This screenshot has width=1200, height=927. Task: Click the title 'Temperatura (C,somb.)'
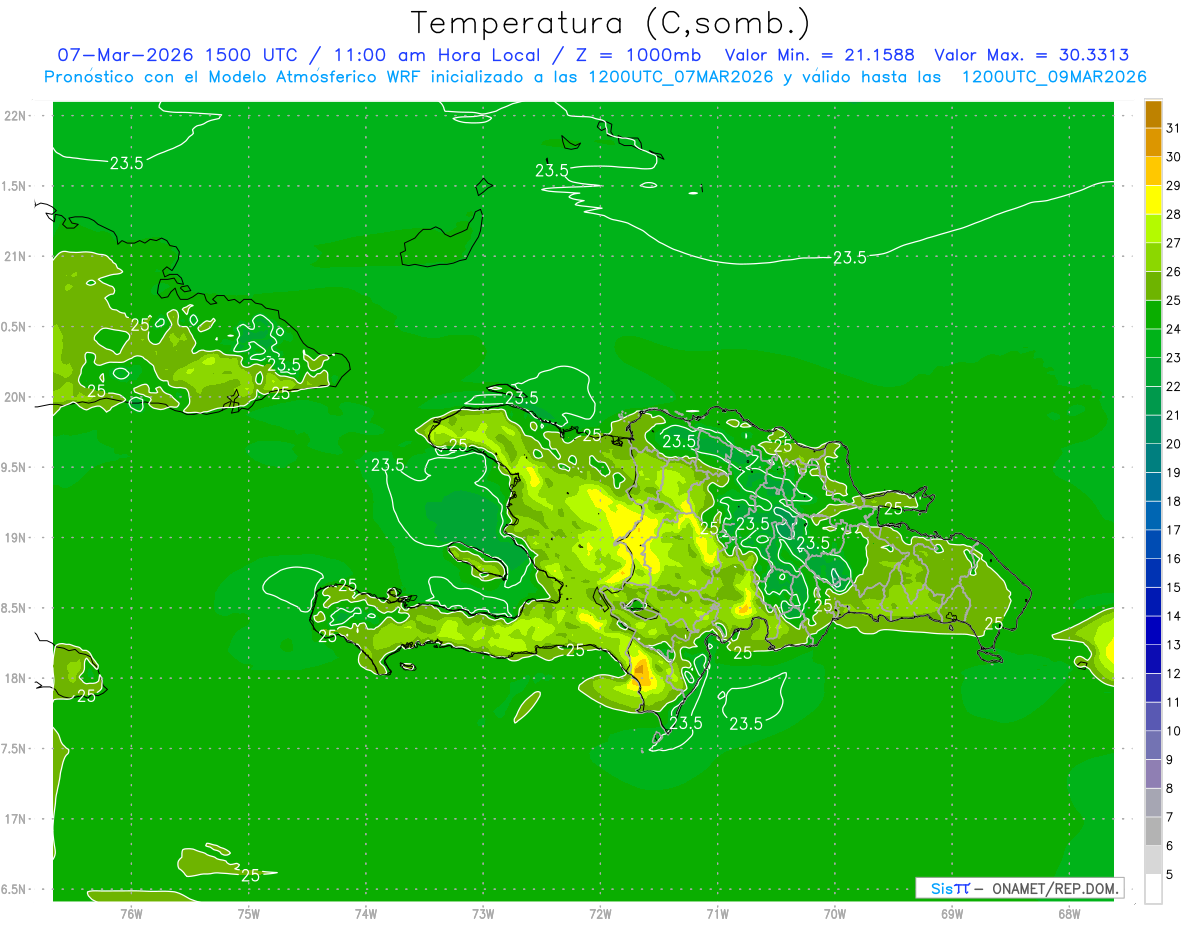tap(611, 22)
